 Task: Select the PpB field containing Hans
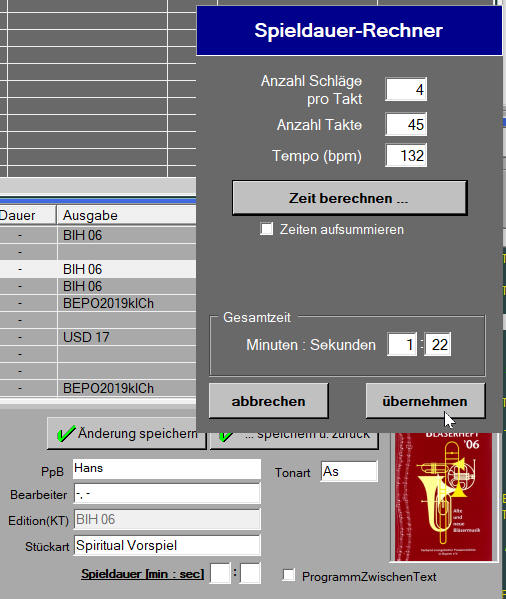click(x=167, y=469)
